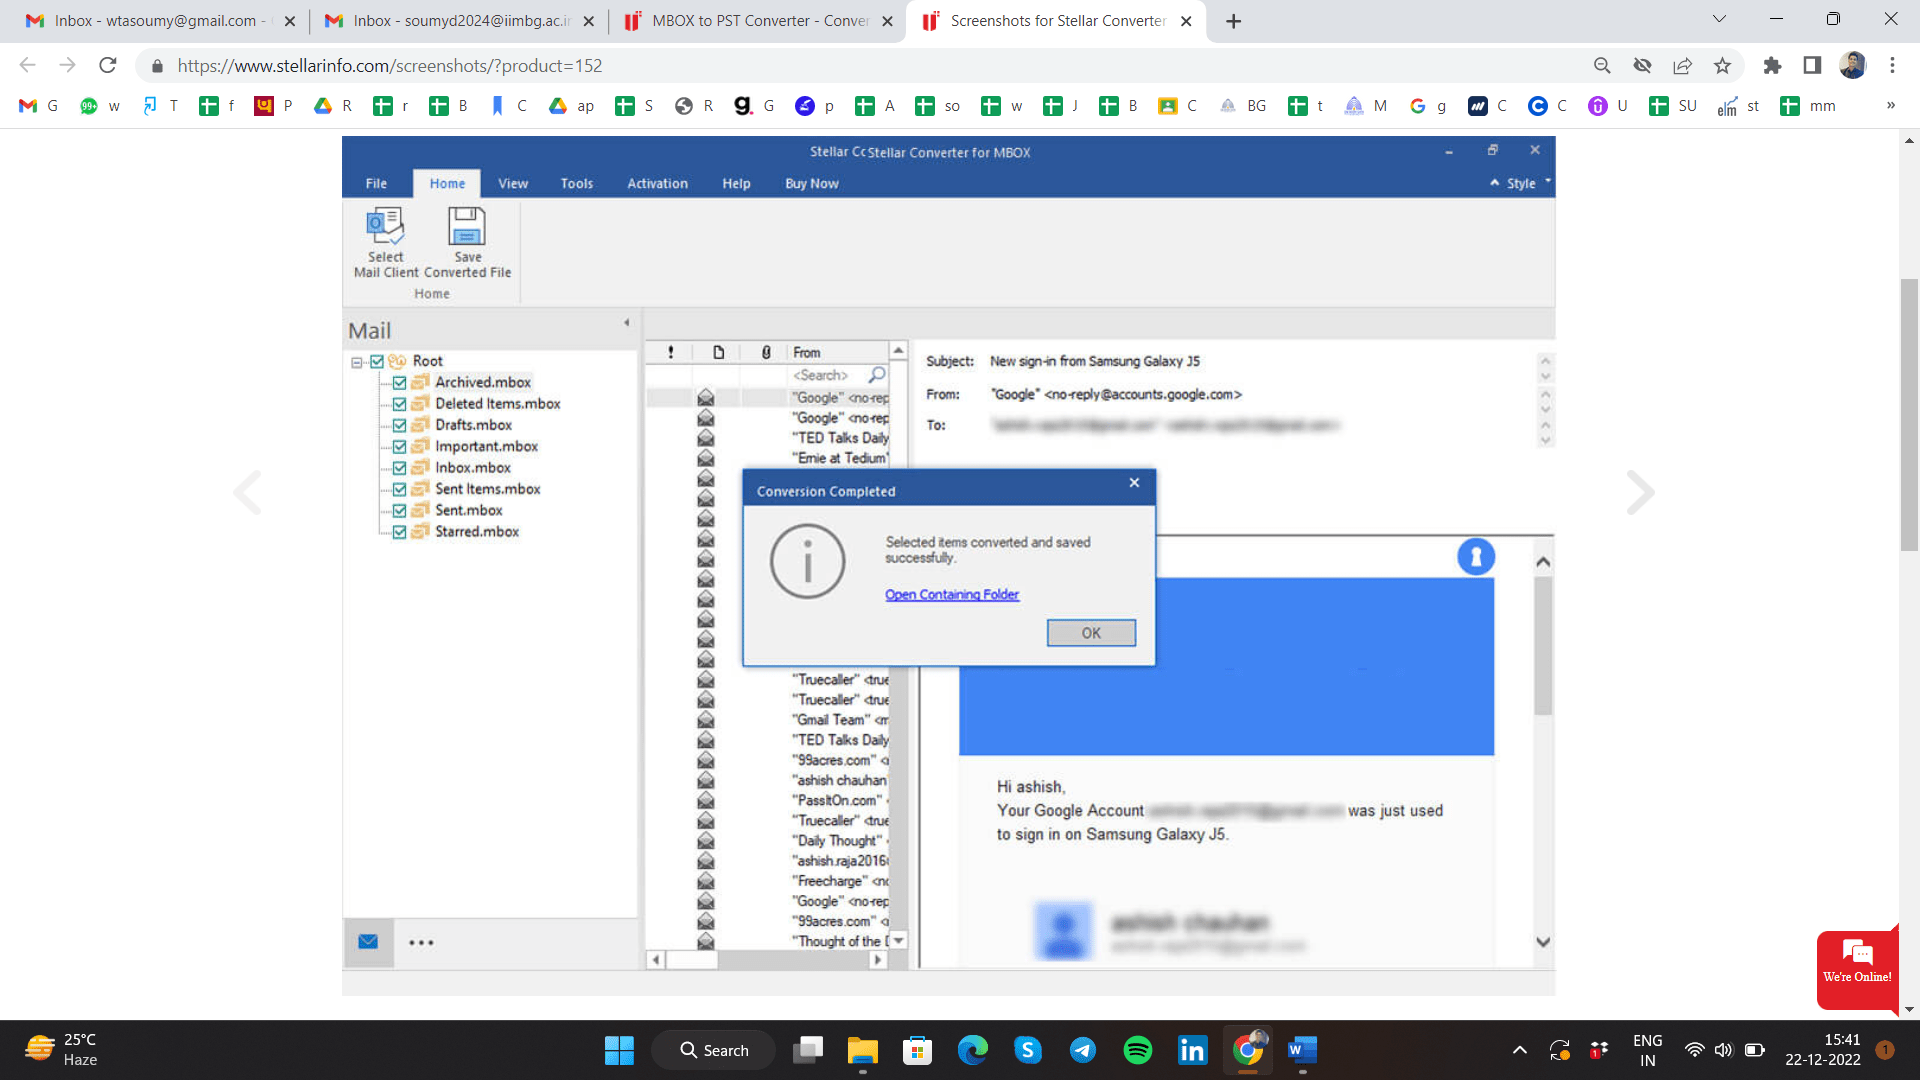Click browser reload button
The width and height of the screenshot is (1920, 1080).
108,65
